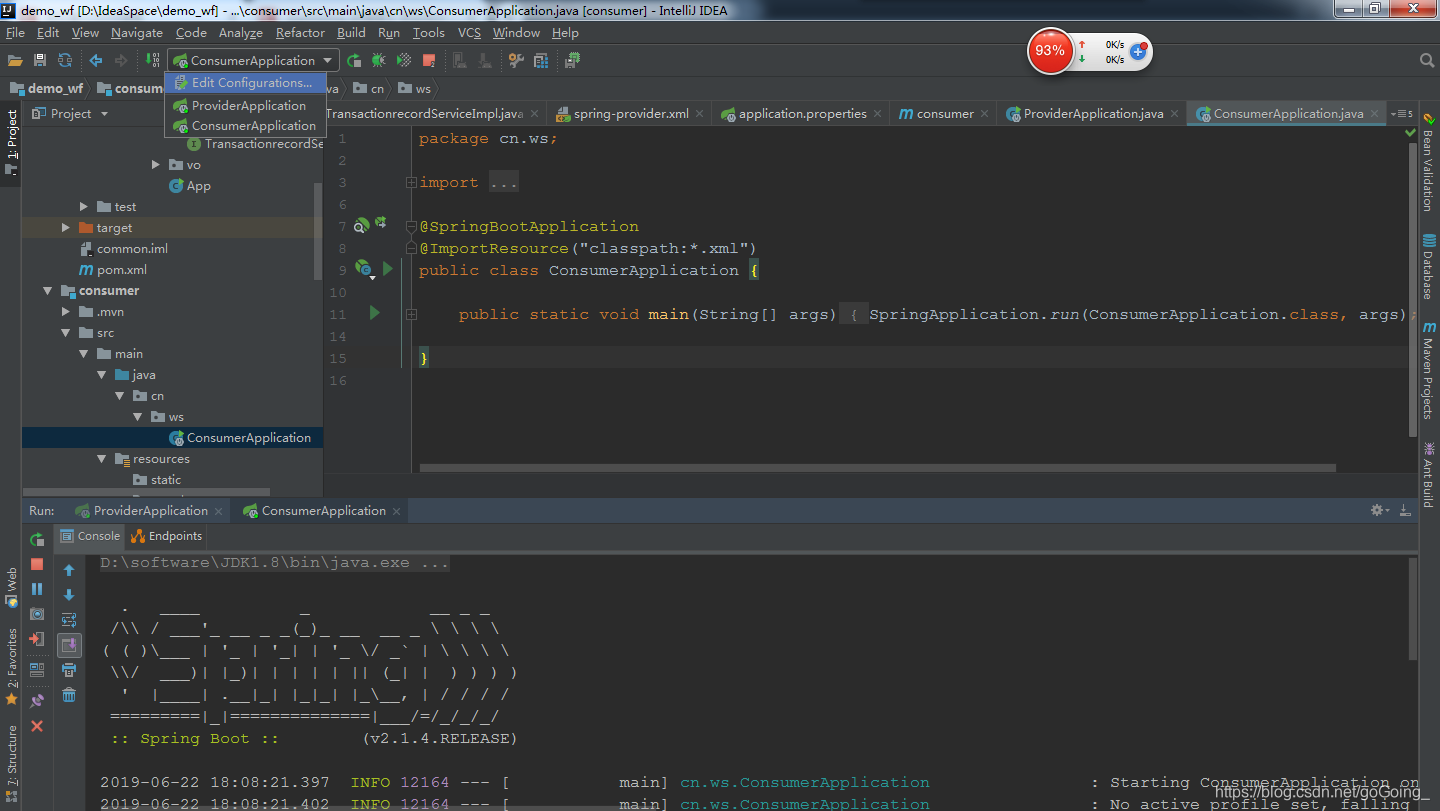Toggle the Bean Validation tool window
The width and height of the screenshot is (1440, 811).
1429,163
